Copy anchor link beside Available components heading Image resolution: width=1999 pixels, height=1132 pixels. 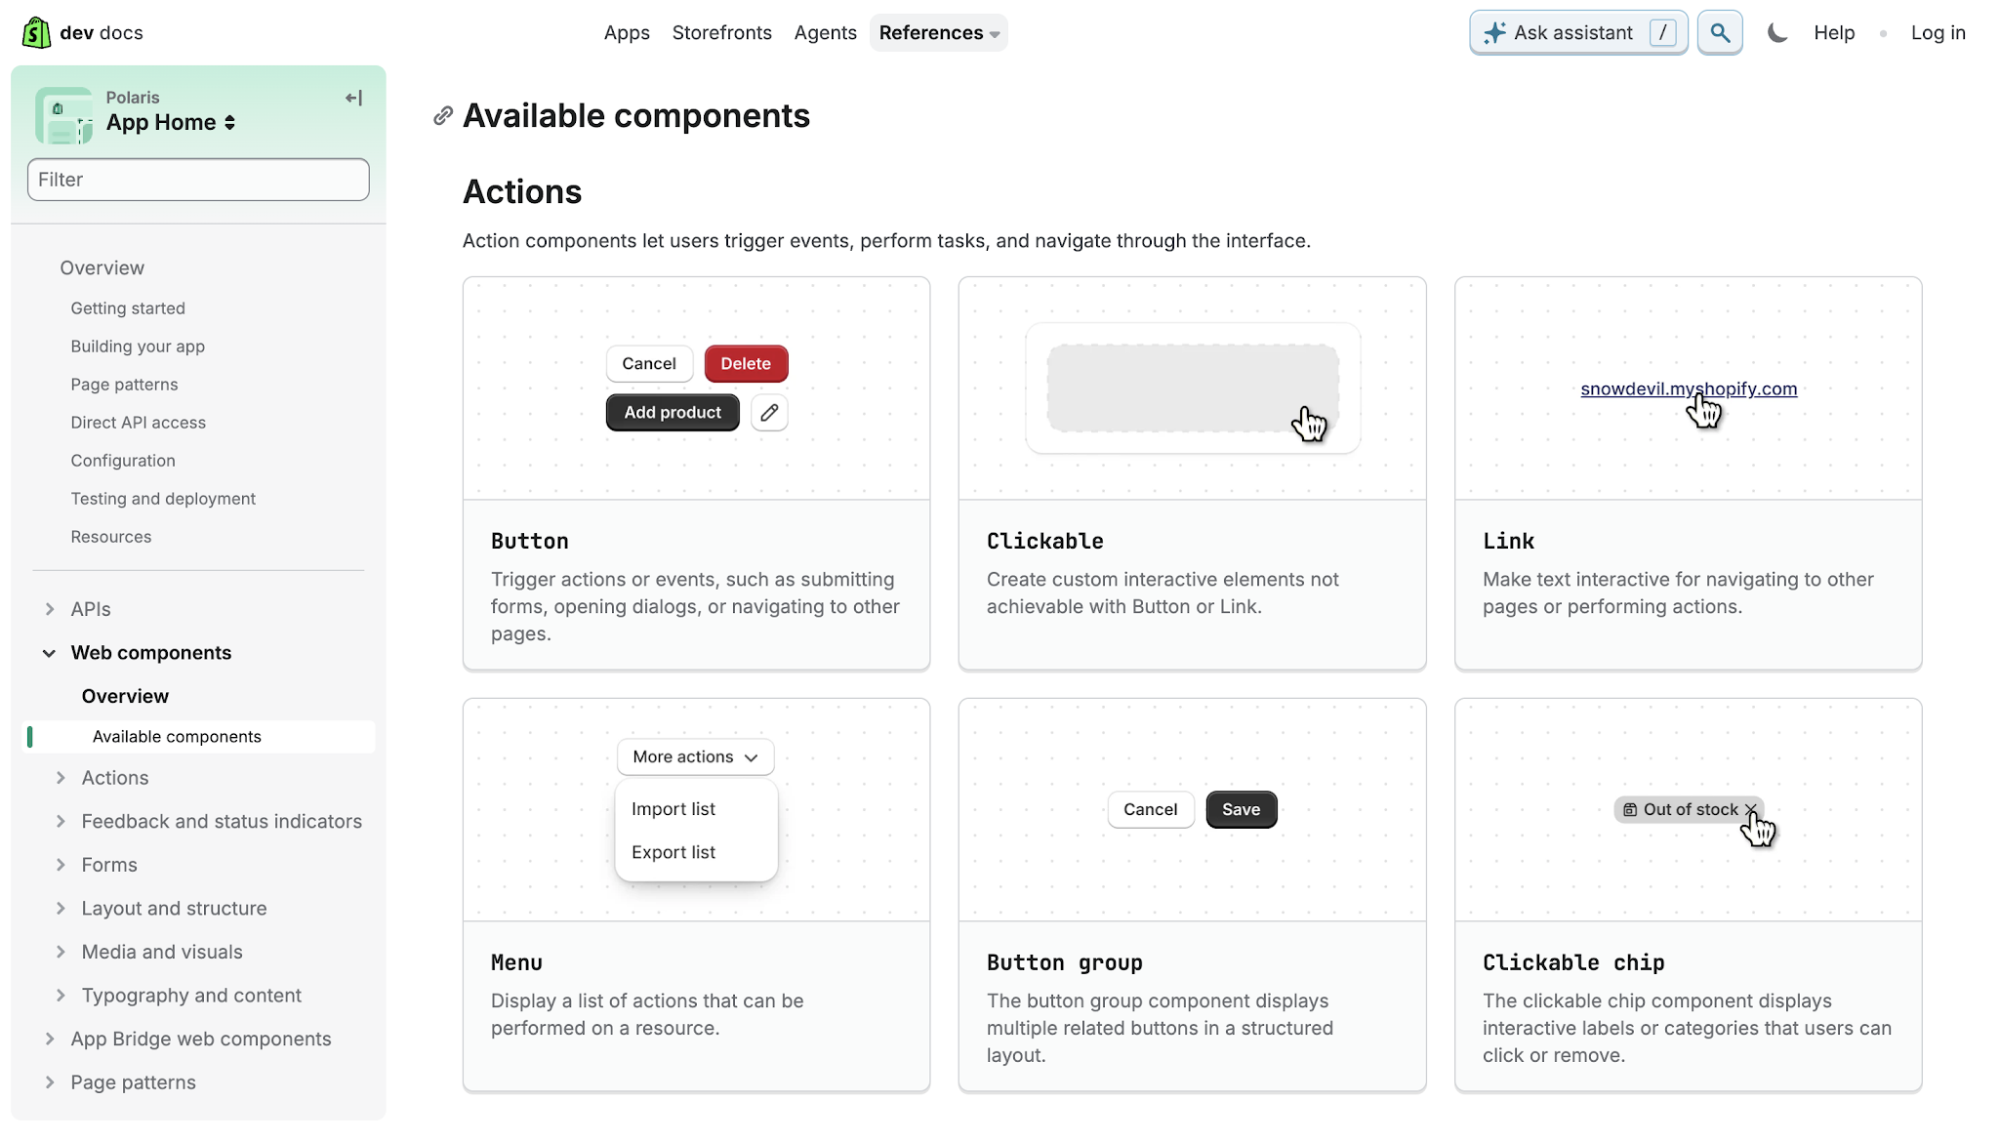point(443,116)
